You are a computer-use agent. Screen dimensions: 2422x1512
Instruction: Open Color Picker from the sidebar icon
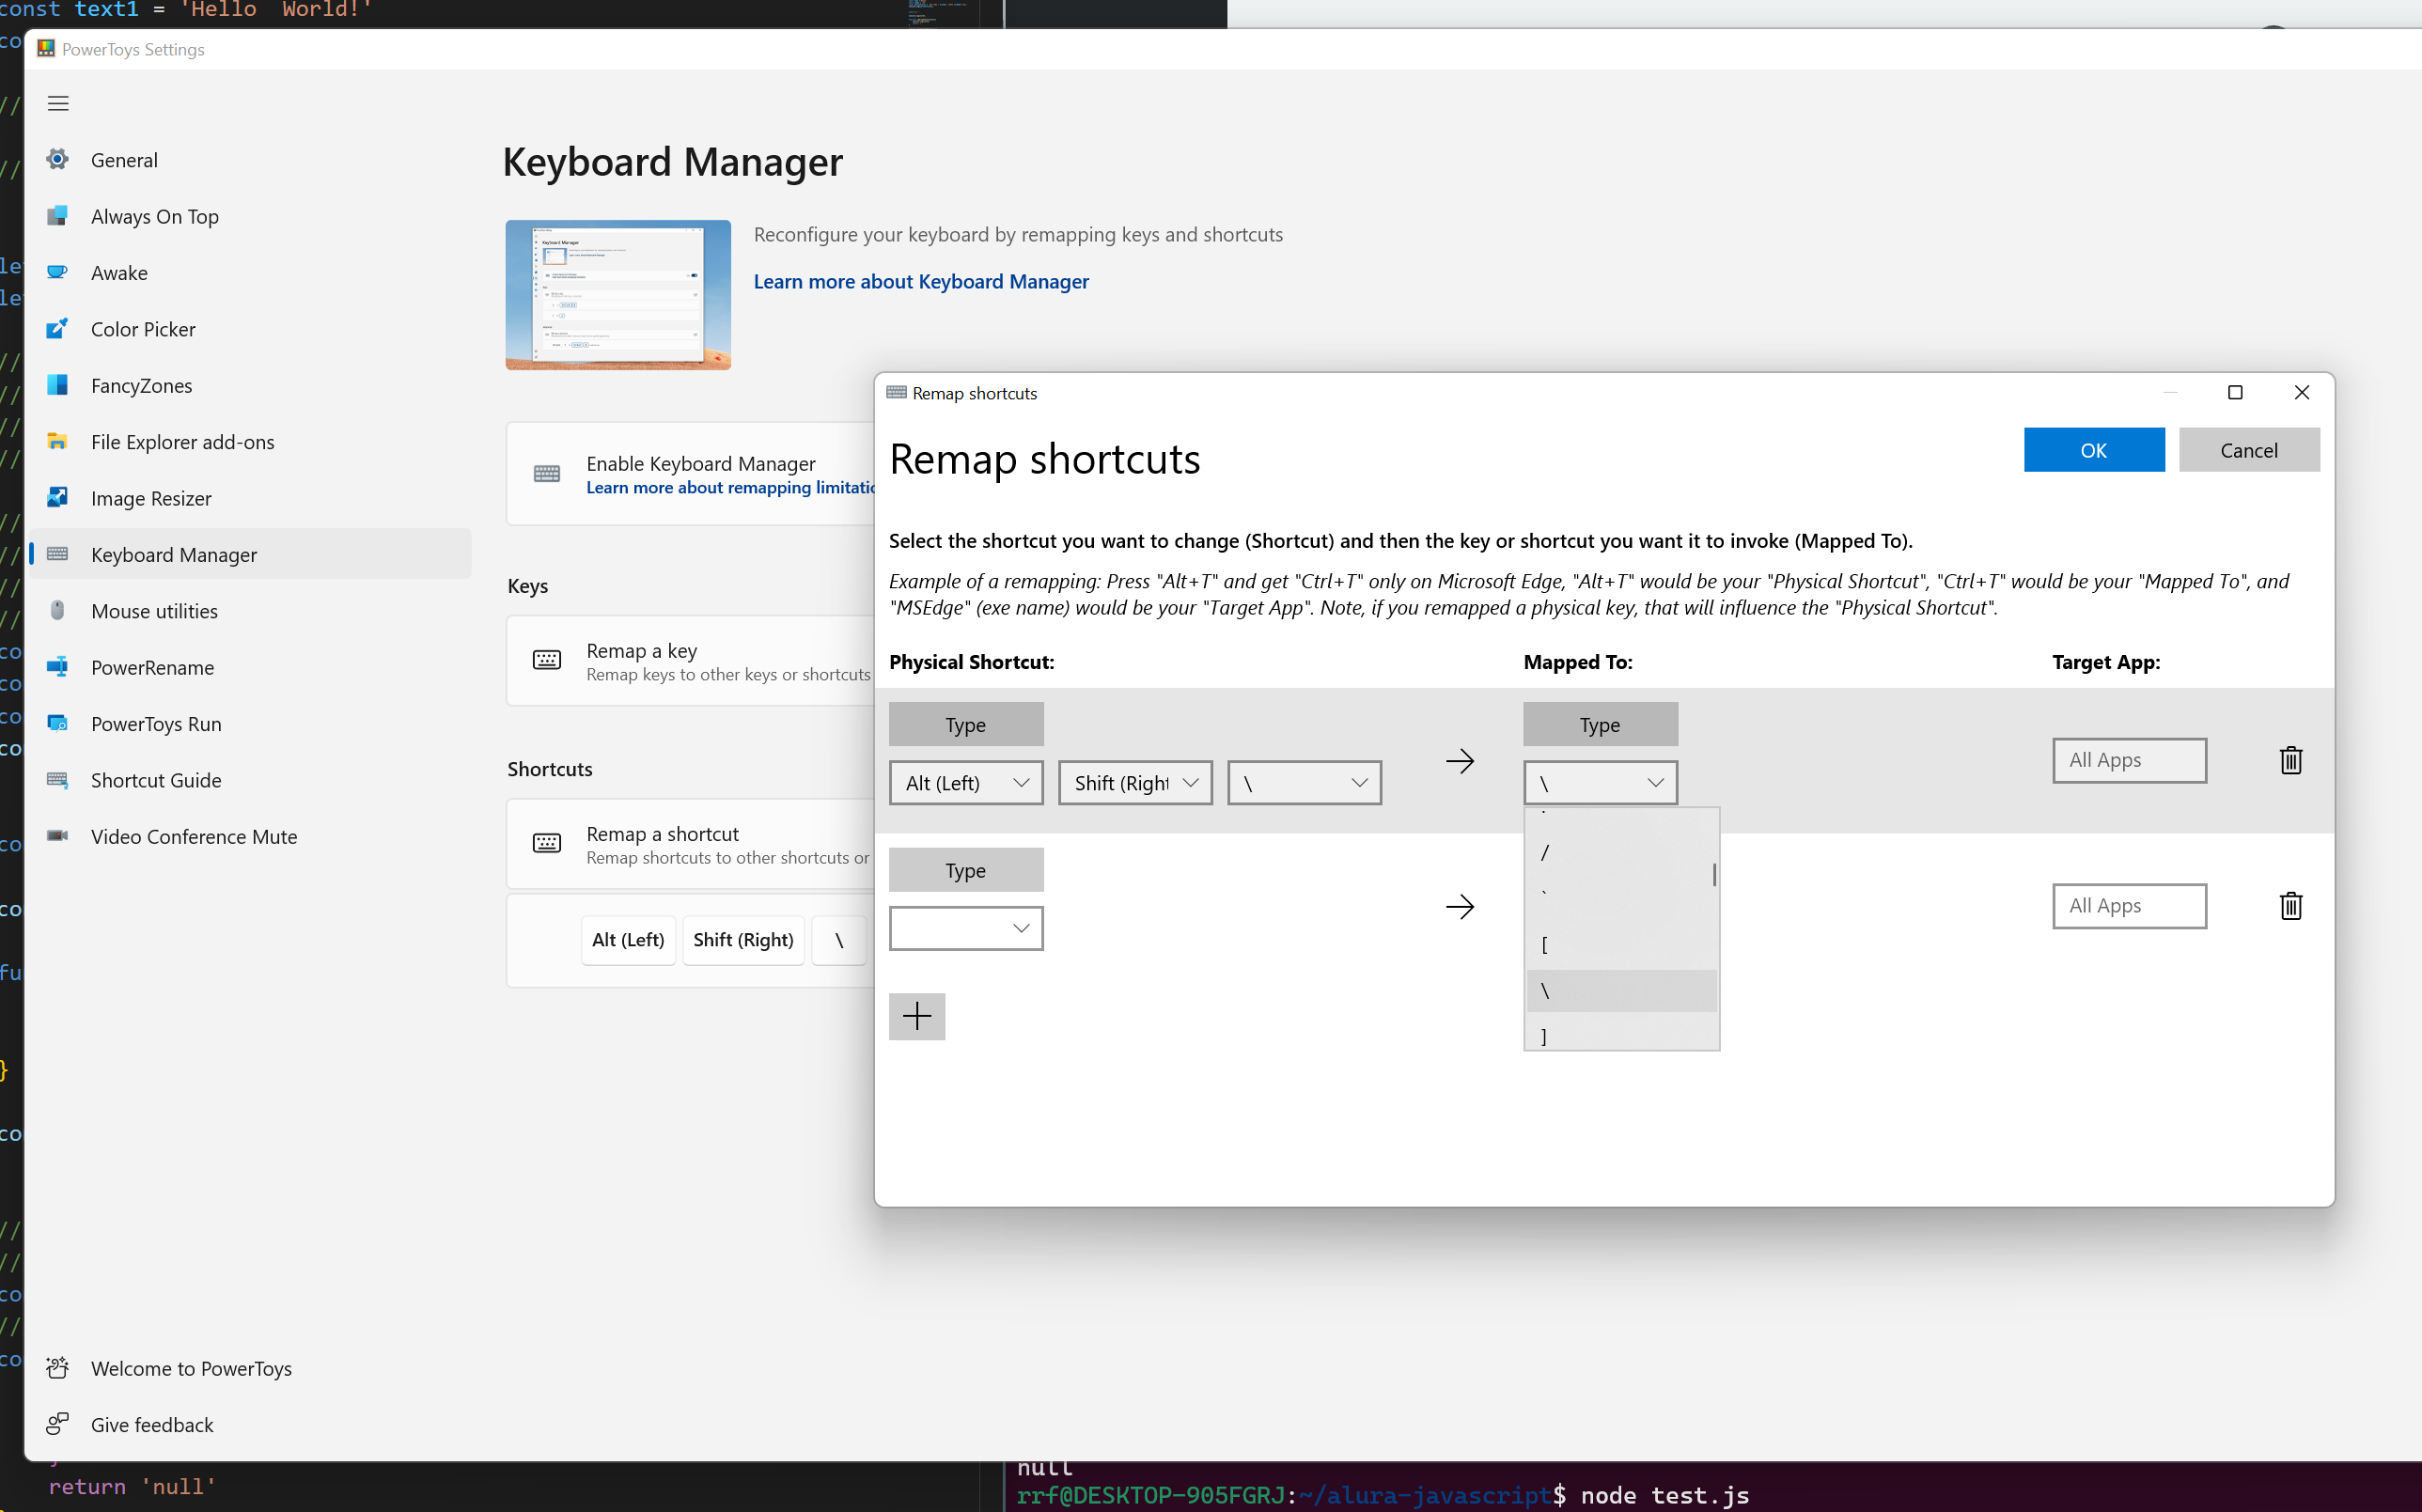click(x=57, y=329)
